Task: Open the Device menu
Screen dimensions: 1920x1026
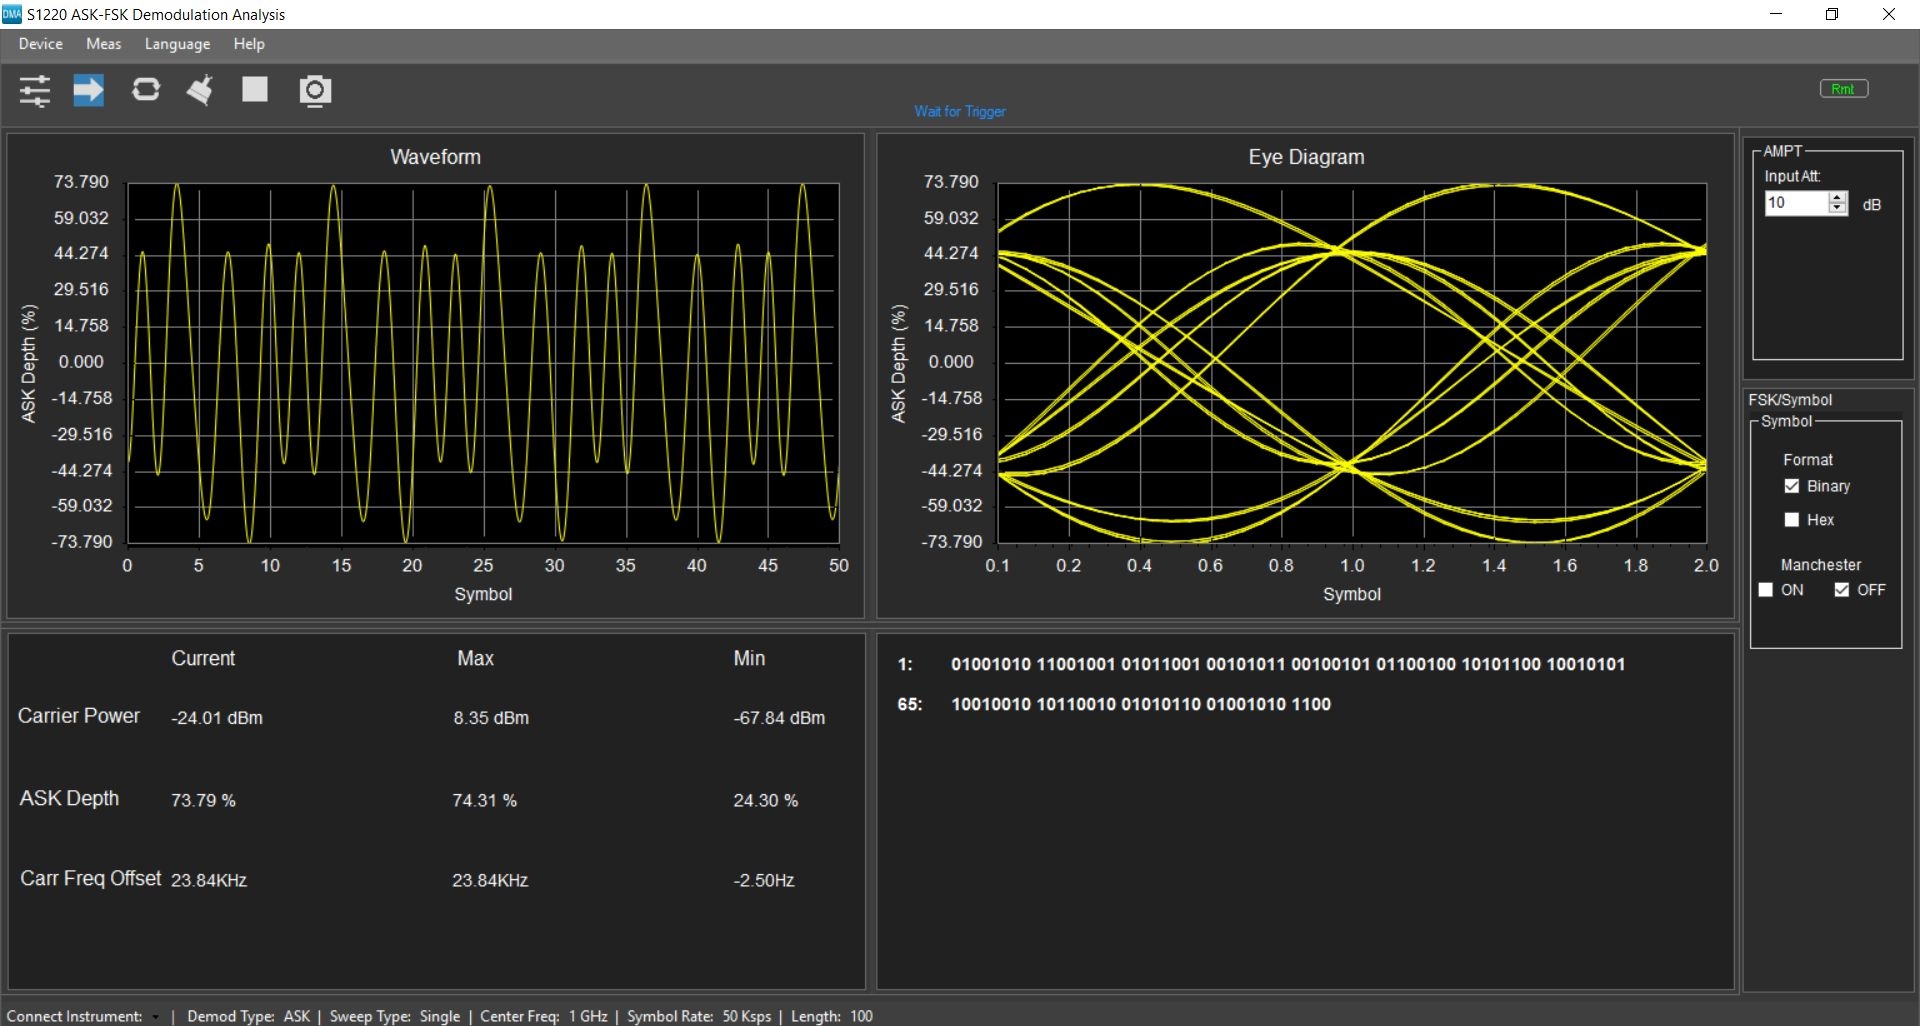Action: (41, 44)
